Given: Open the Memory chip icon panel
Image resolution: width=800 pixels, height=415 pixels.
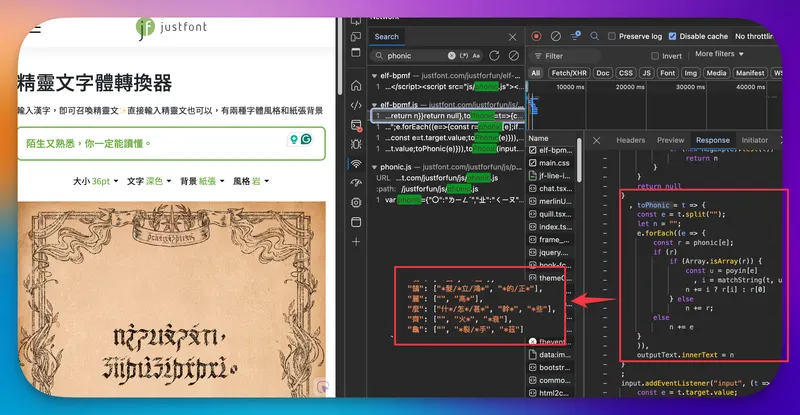Looking at the screenshot, I should coord(356,203).
